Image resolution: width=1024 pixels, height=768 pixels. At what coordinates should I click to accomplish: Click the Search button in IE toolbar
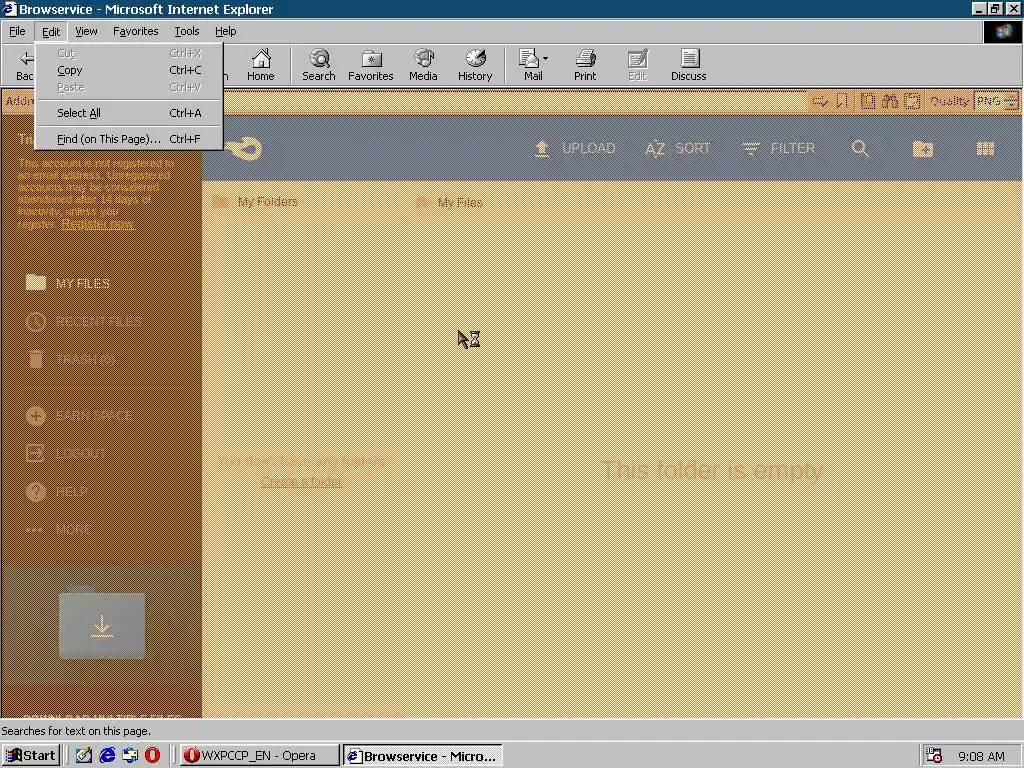click(x=319, y=65)
